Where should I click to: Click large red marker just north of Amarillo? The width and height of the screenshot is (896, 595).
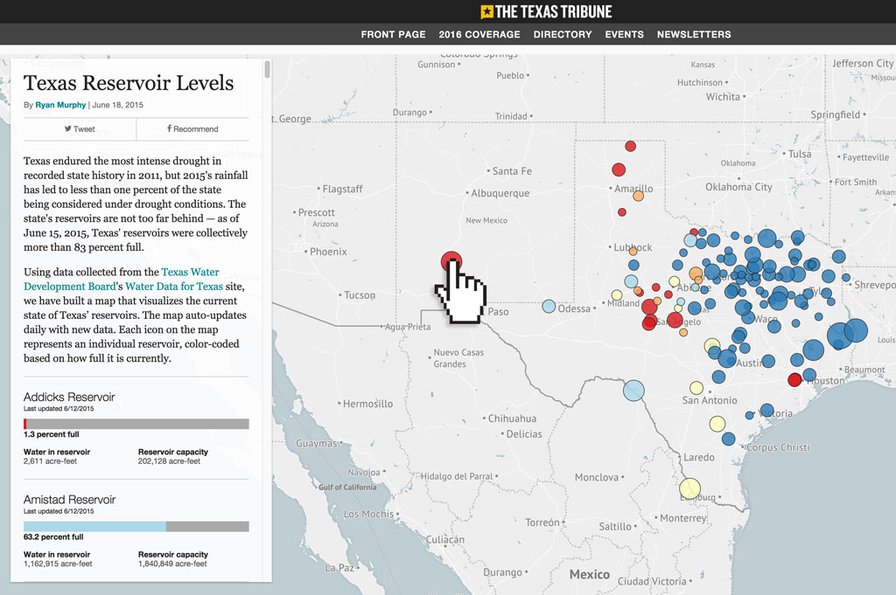[618, 170]
